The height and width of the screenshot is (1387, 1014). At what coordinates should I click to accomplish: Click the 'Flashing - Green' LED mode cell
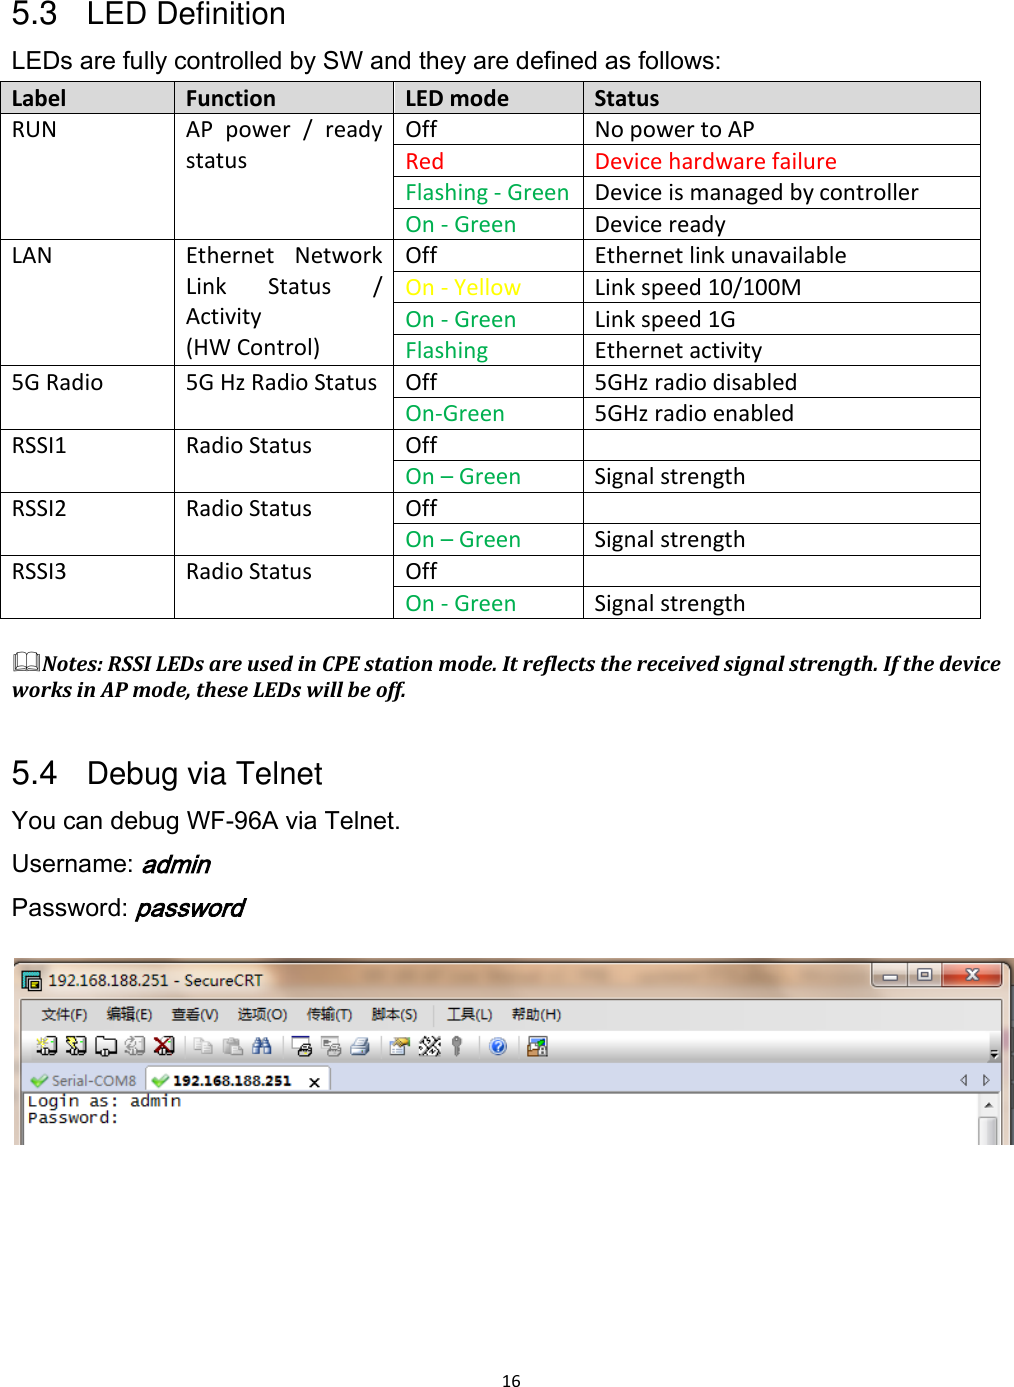[487, 192]
